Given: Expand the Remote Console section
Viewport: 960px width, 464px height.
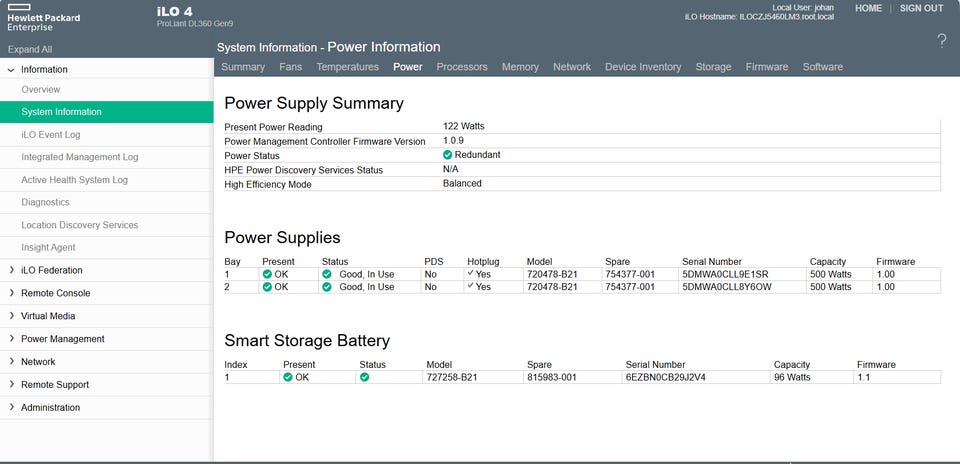Looking at the screenshot, I should point(11,293).
